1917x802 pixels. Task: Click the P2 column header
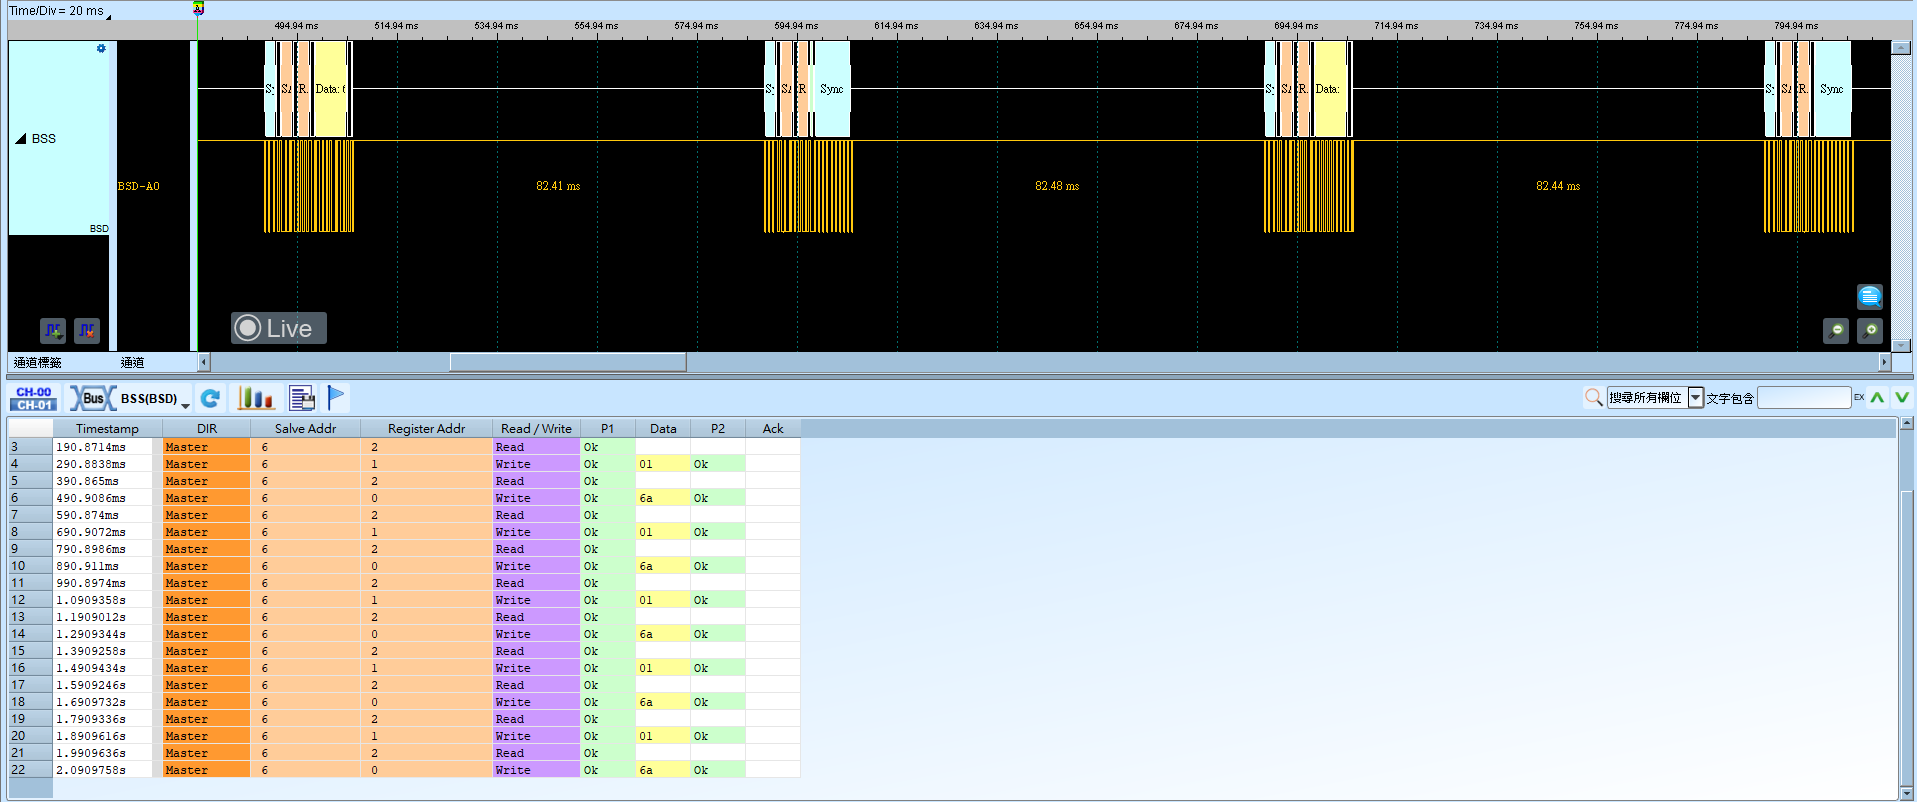(718, 428)
